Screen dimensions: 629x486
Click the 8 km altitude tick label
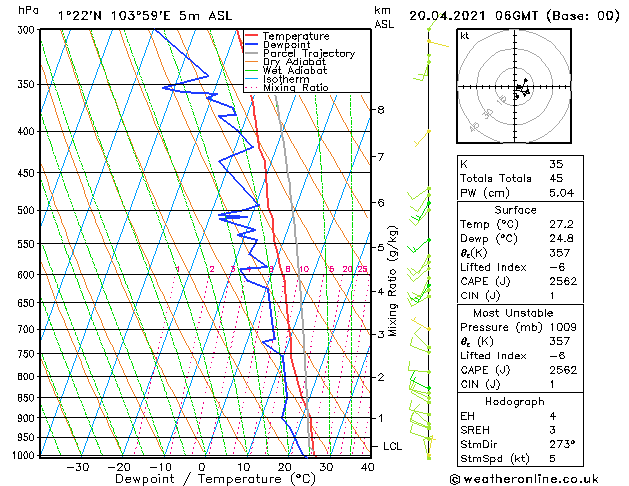click(x=381, y=109)
